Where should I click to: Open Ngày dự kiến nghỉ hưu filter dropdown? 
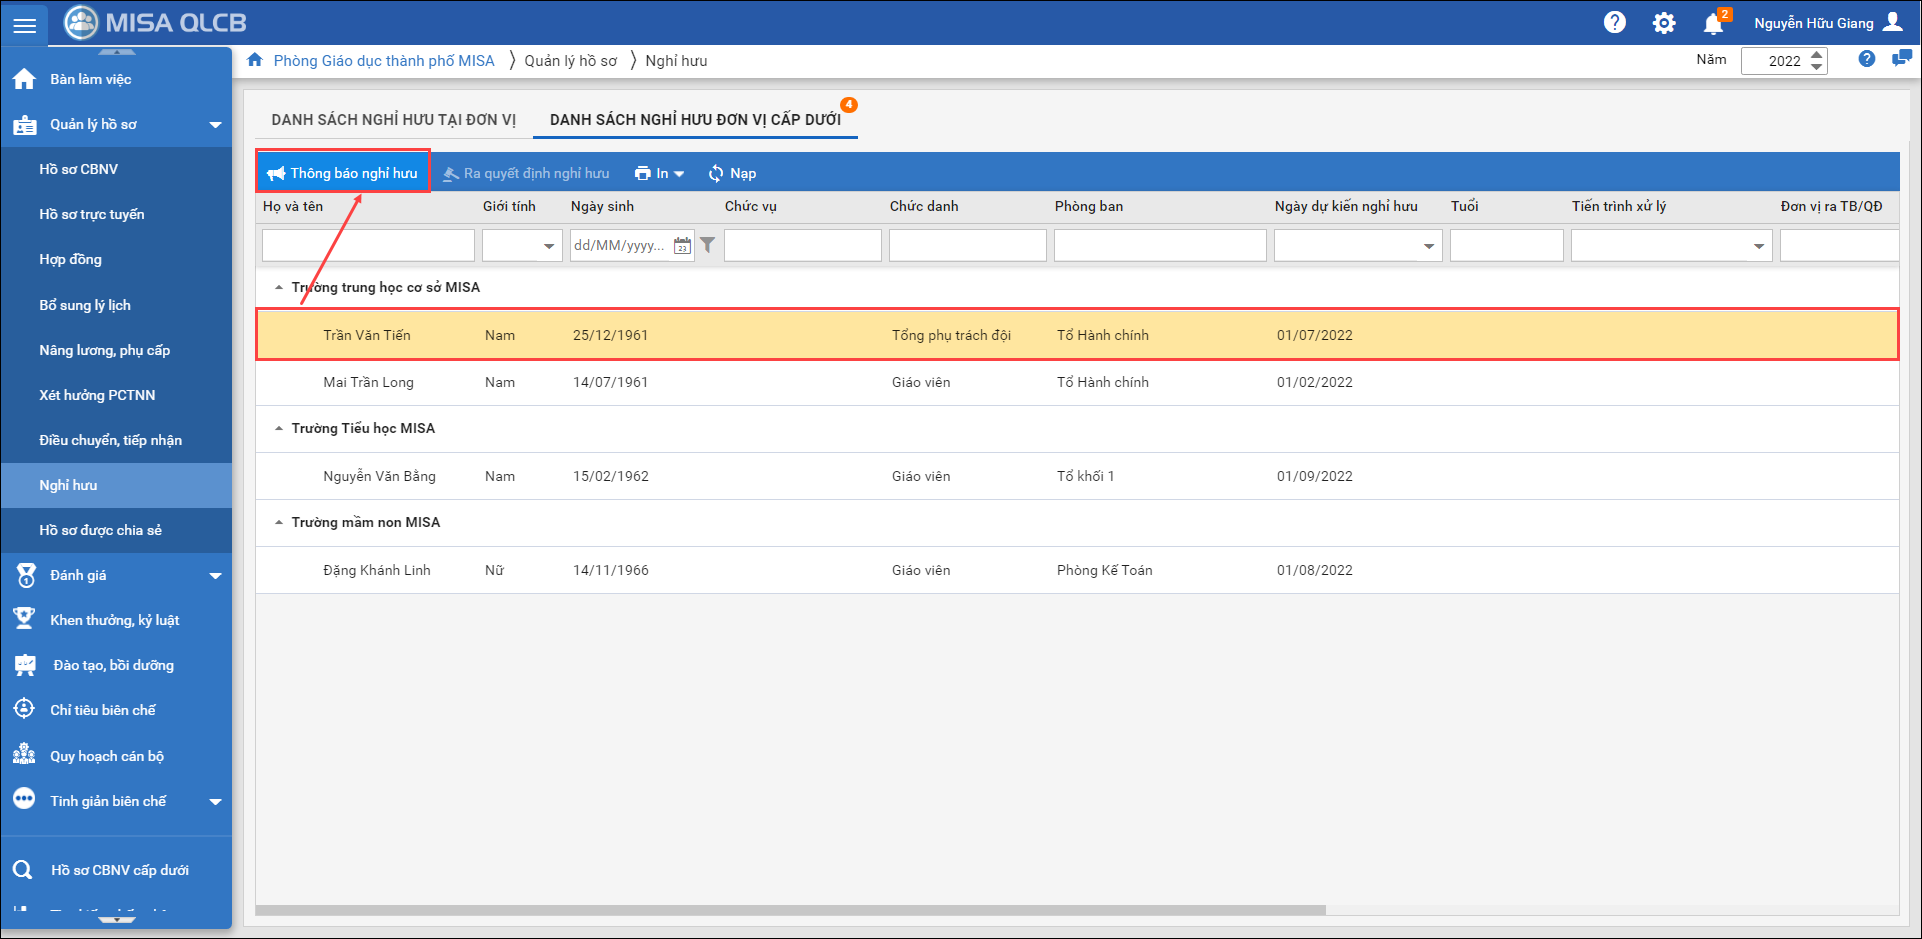tap(1428, 246)
